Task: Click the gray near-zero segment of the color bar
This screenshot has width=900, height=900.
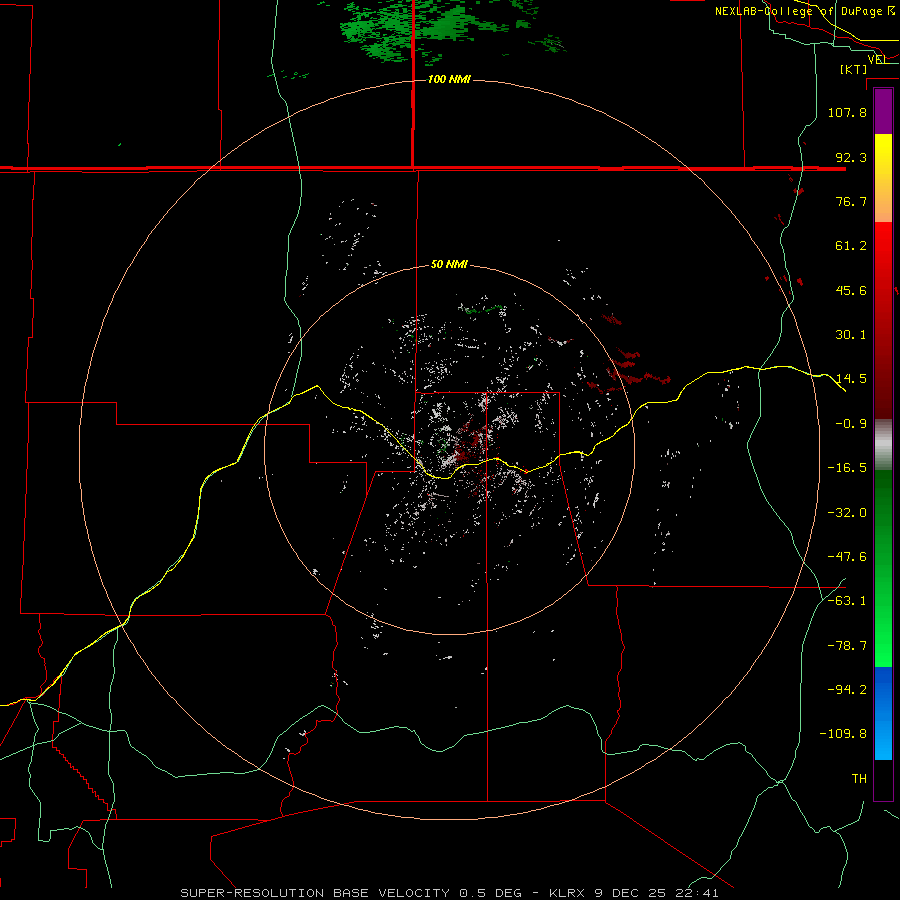Action: (x=883, y=445)
